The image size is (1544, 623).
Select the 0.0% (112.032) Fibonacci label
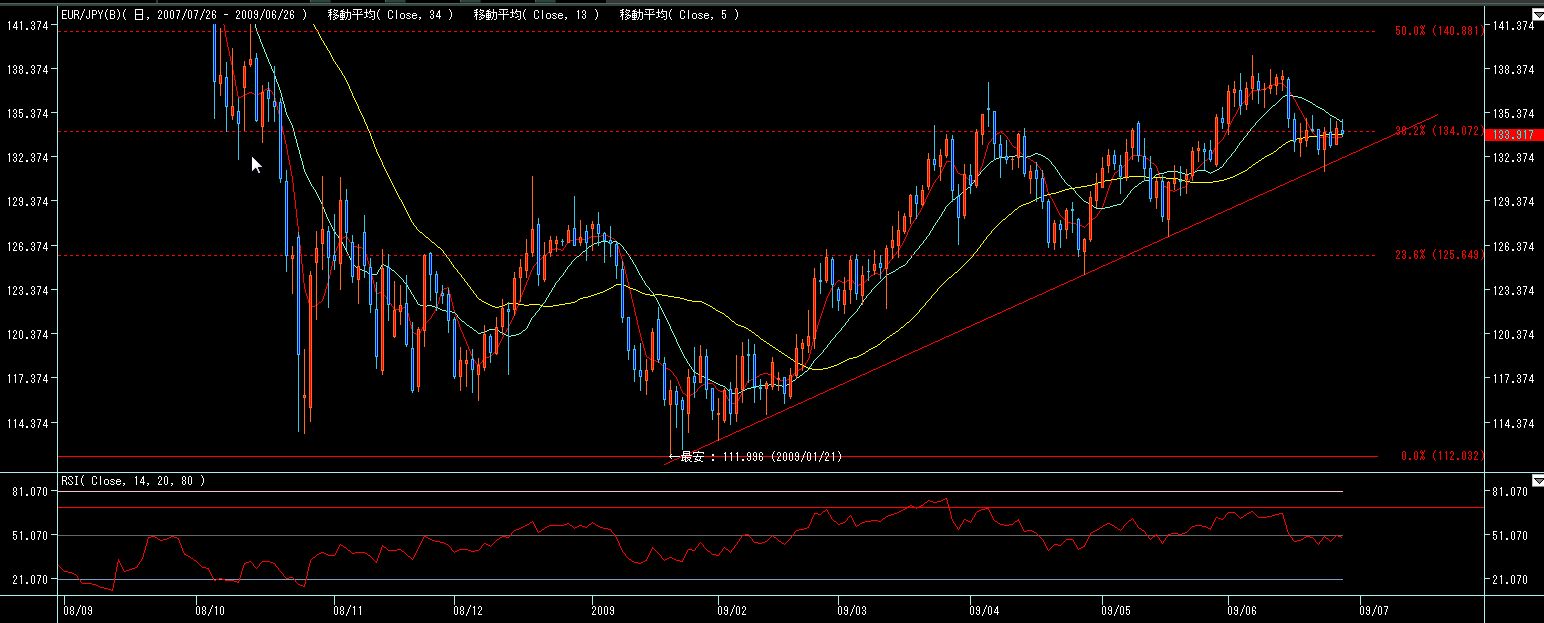[x=1442, y=456]
